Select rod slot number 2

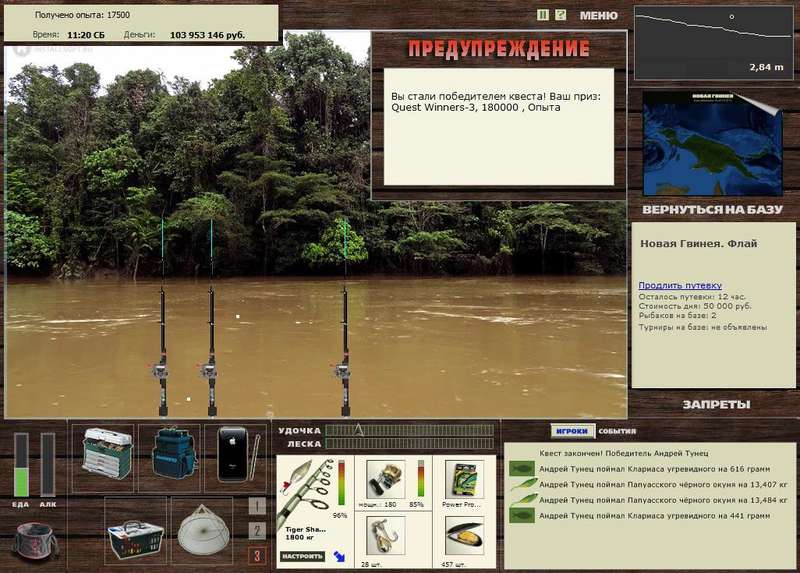tap(257, 530)
